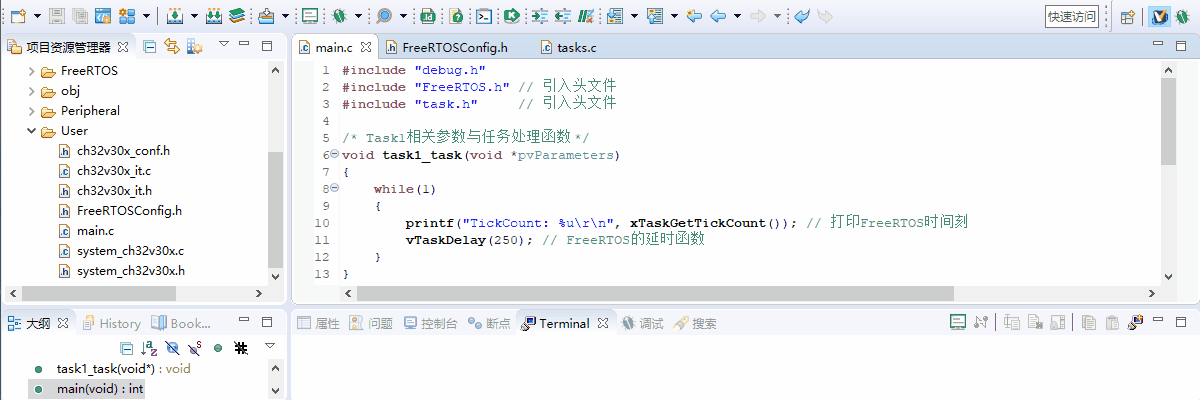
Task: Fold while loop at line 8
Action: (x=334, y=189)
